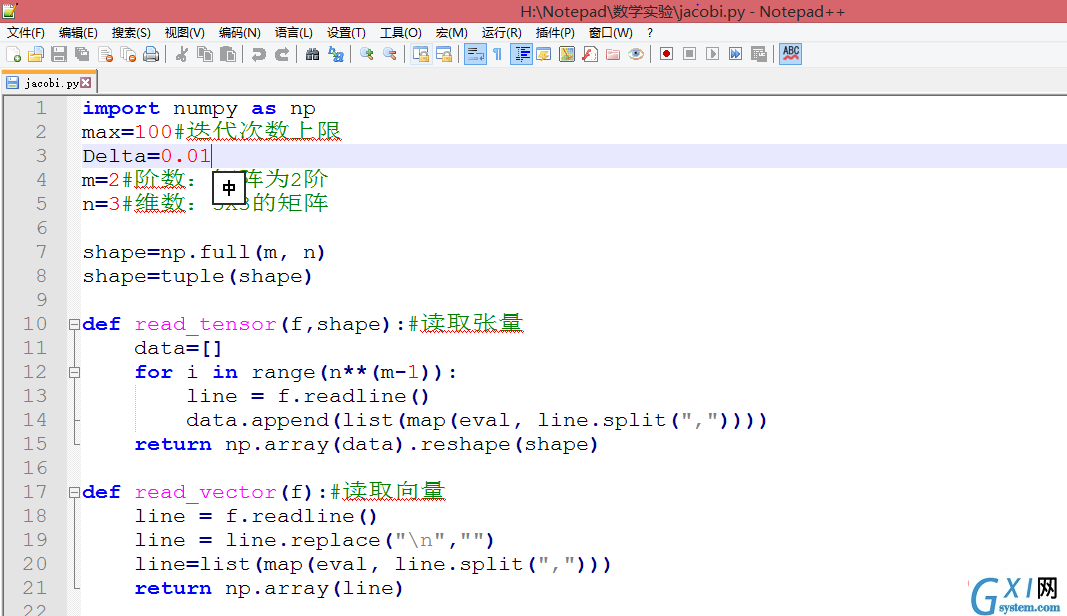Collapse the read_tensor function fold
Screen dimensions: 1067x616
tap(74, 325)
